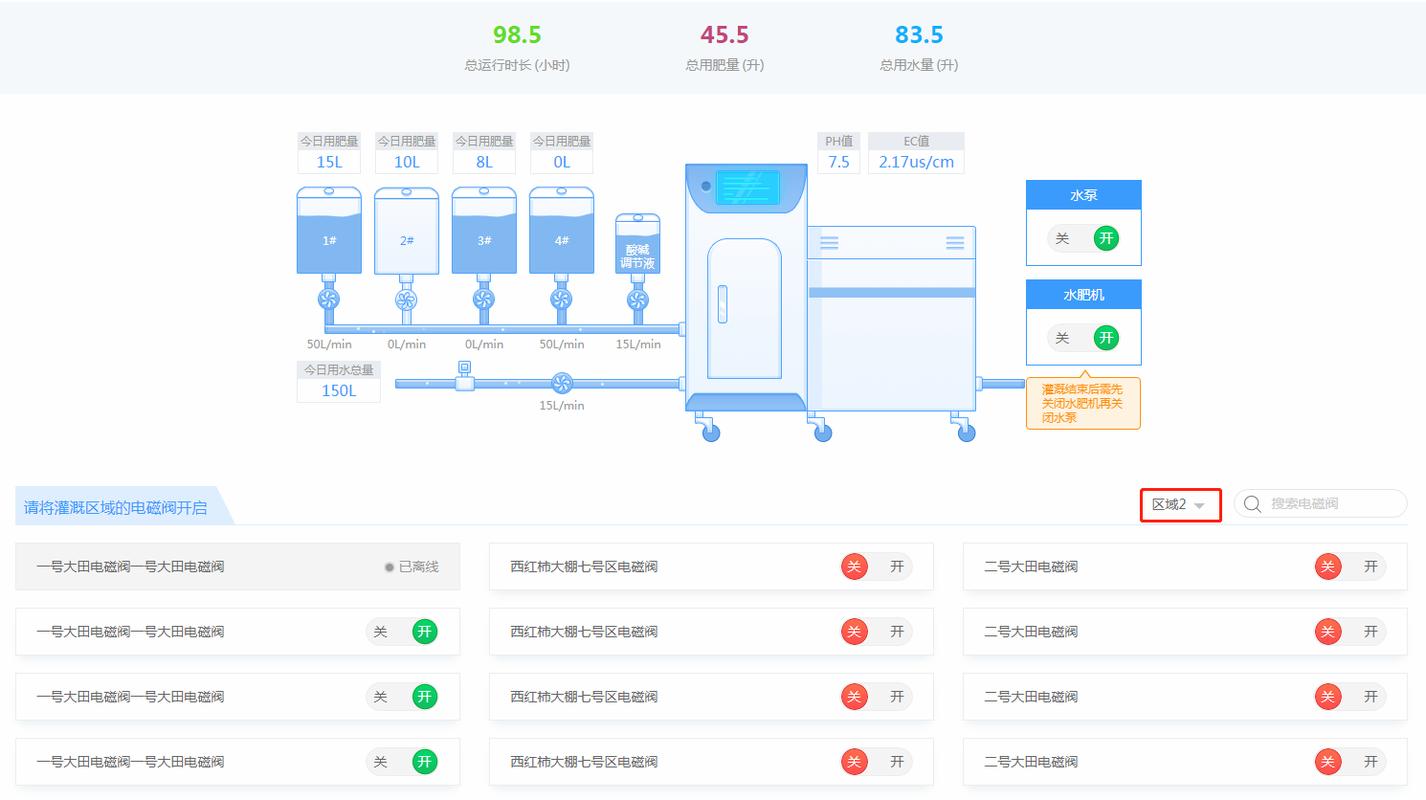Click the valve icon below tank 4#
This screenshot has width=1426, height=800.
click(561, 299)
